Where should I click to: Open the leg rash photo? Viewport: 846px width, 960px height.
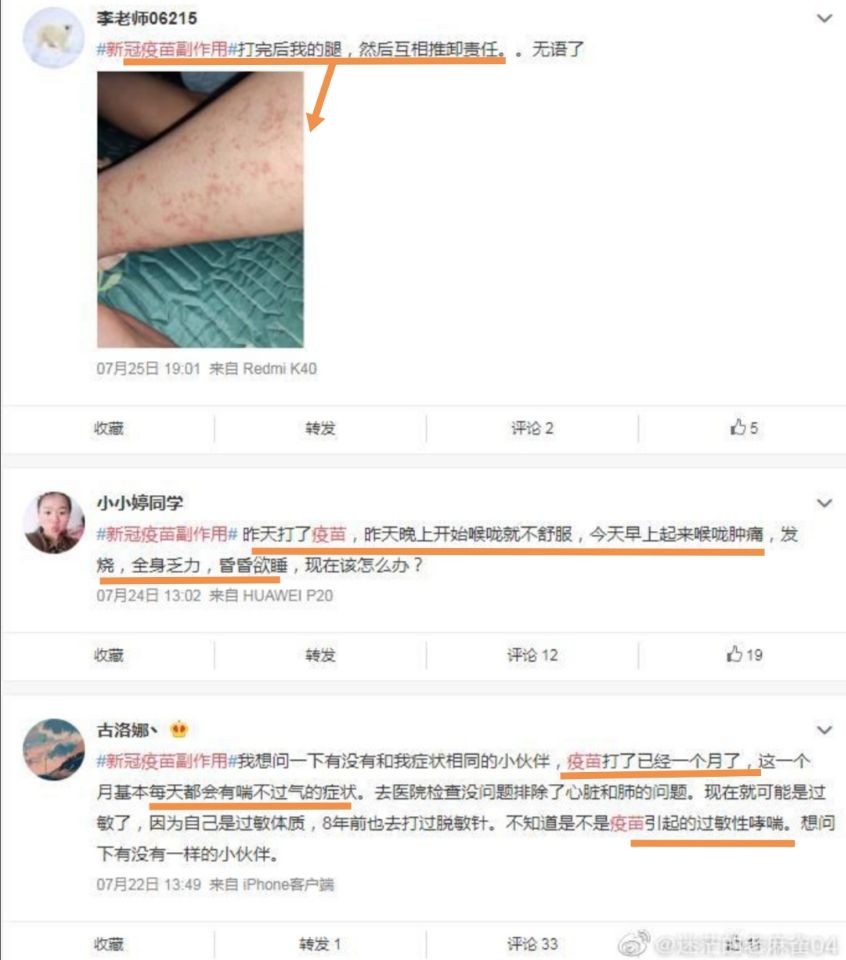200,209
